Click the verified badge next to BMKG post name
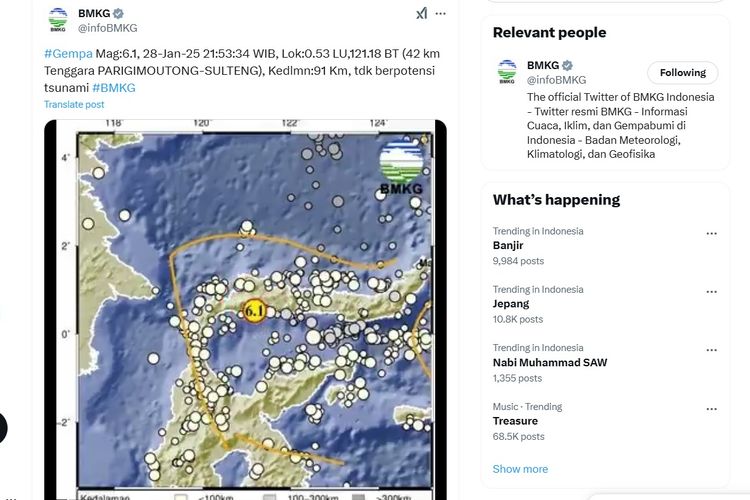 [118, 13]
